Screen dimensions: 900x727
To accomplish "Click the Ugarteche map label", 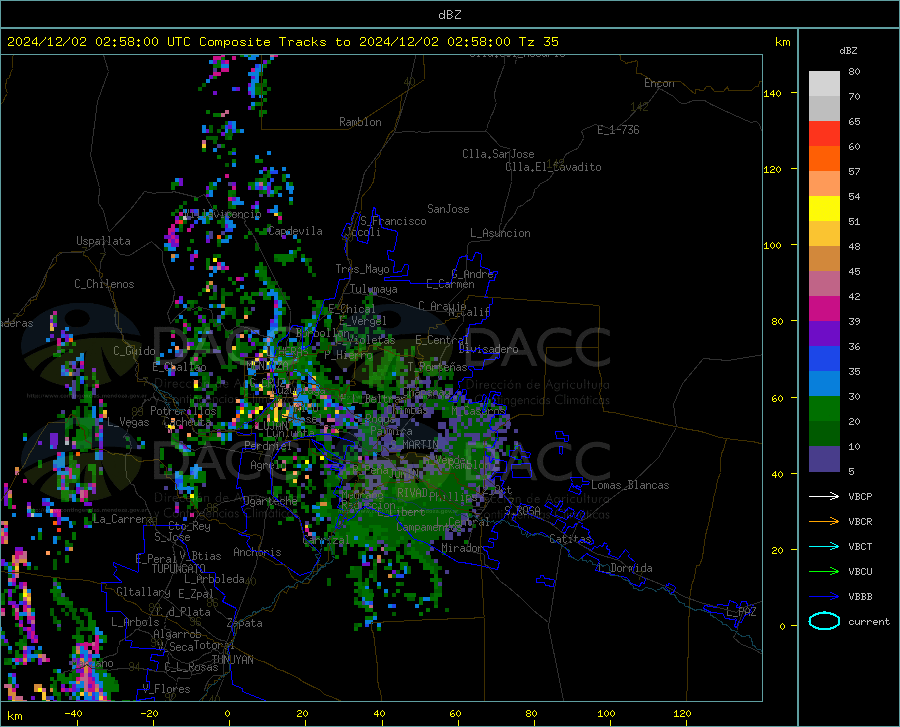I will tap(270, 501).
